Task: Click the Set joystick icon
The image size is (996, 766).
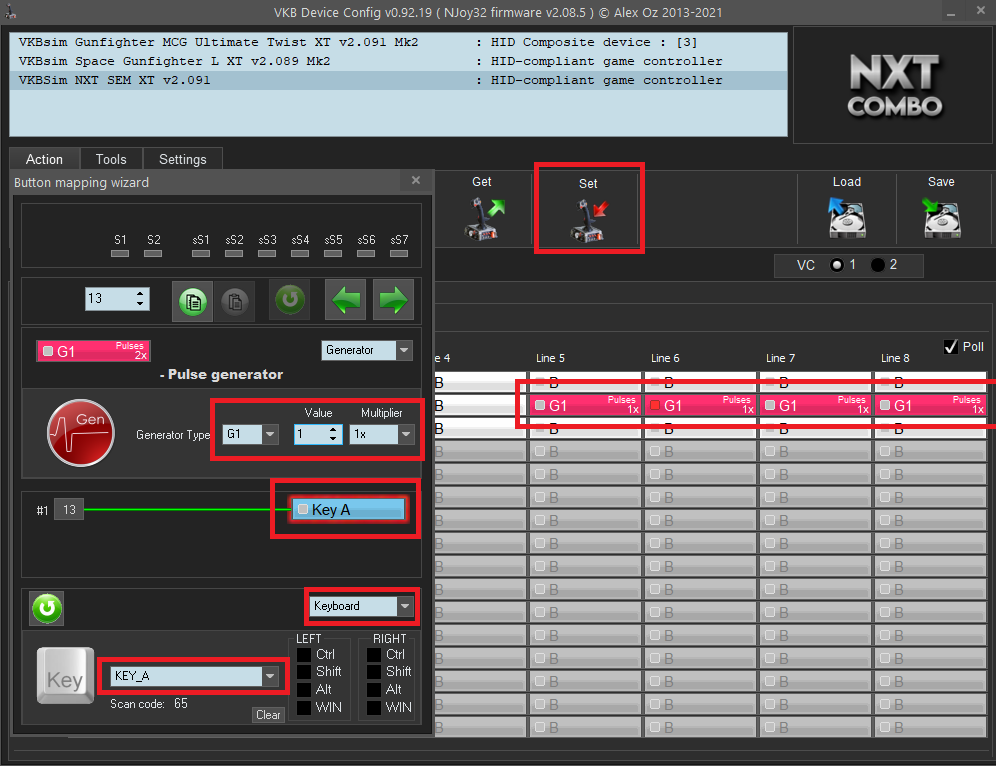Action: (588, 219)
